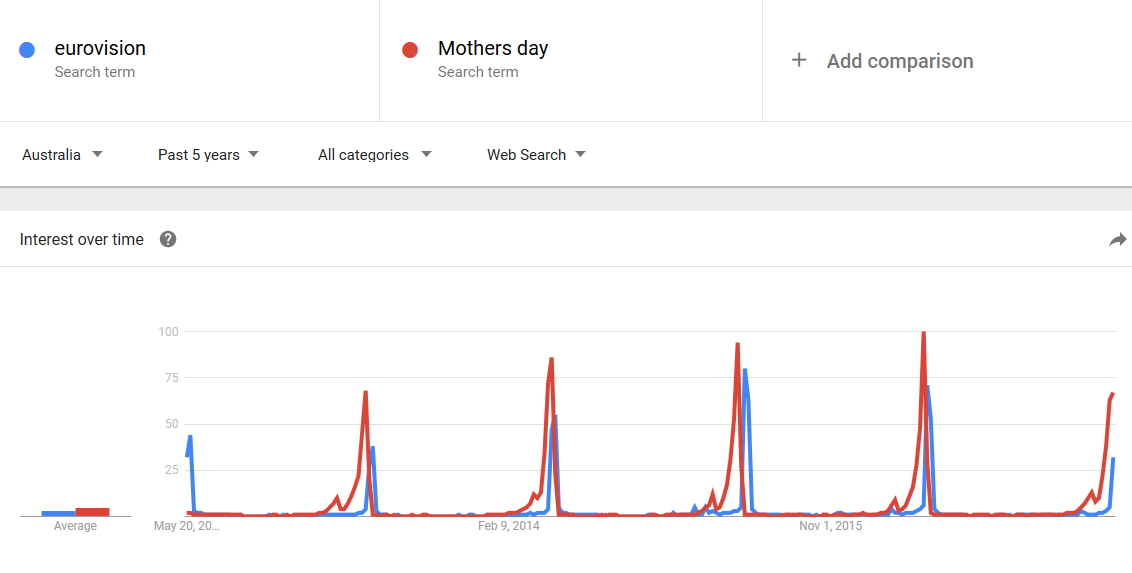This screenshot has width=1132, height=573.
Task: Click the tallest blue eurovision peak
Action: point(745,371)
